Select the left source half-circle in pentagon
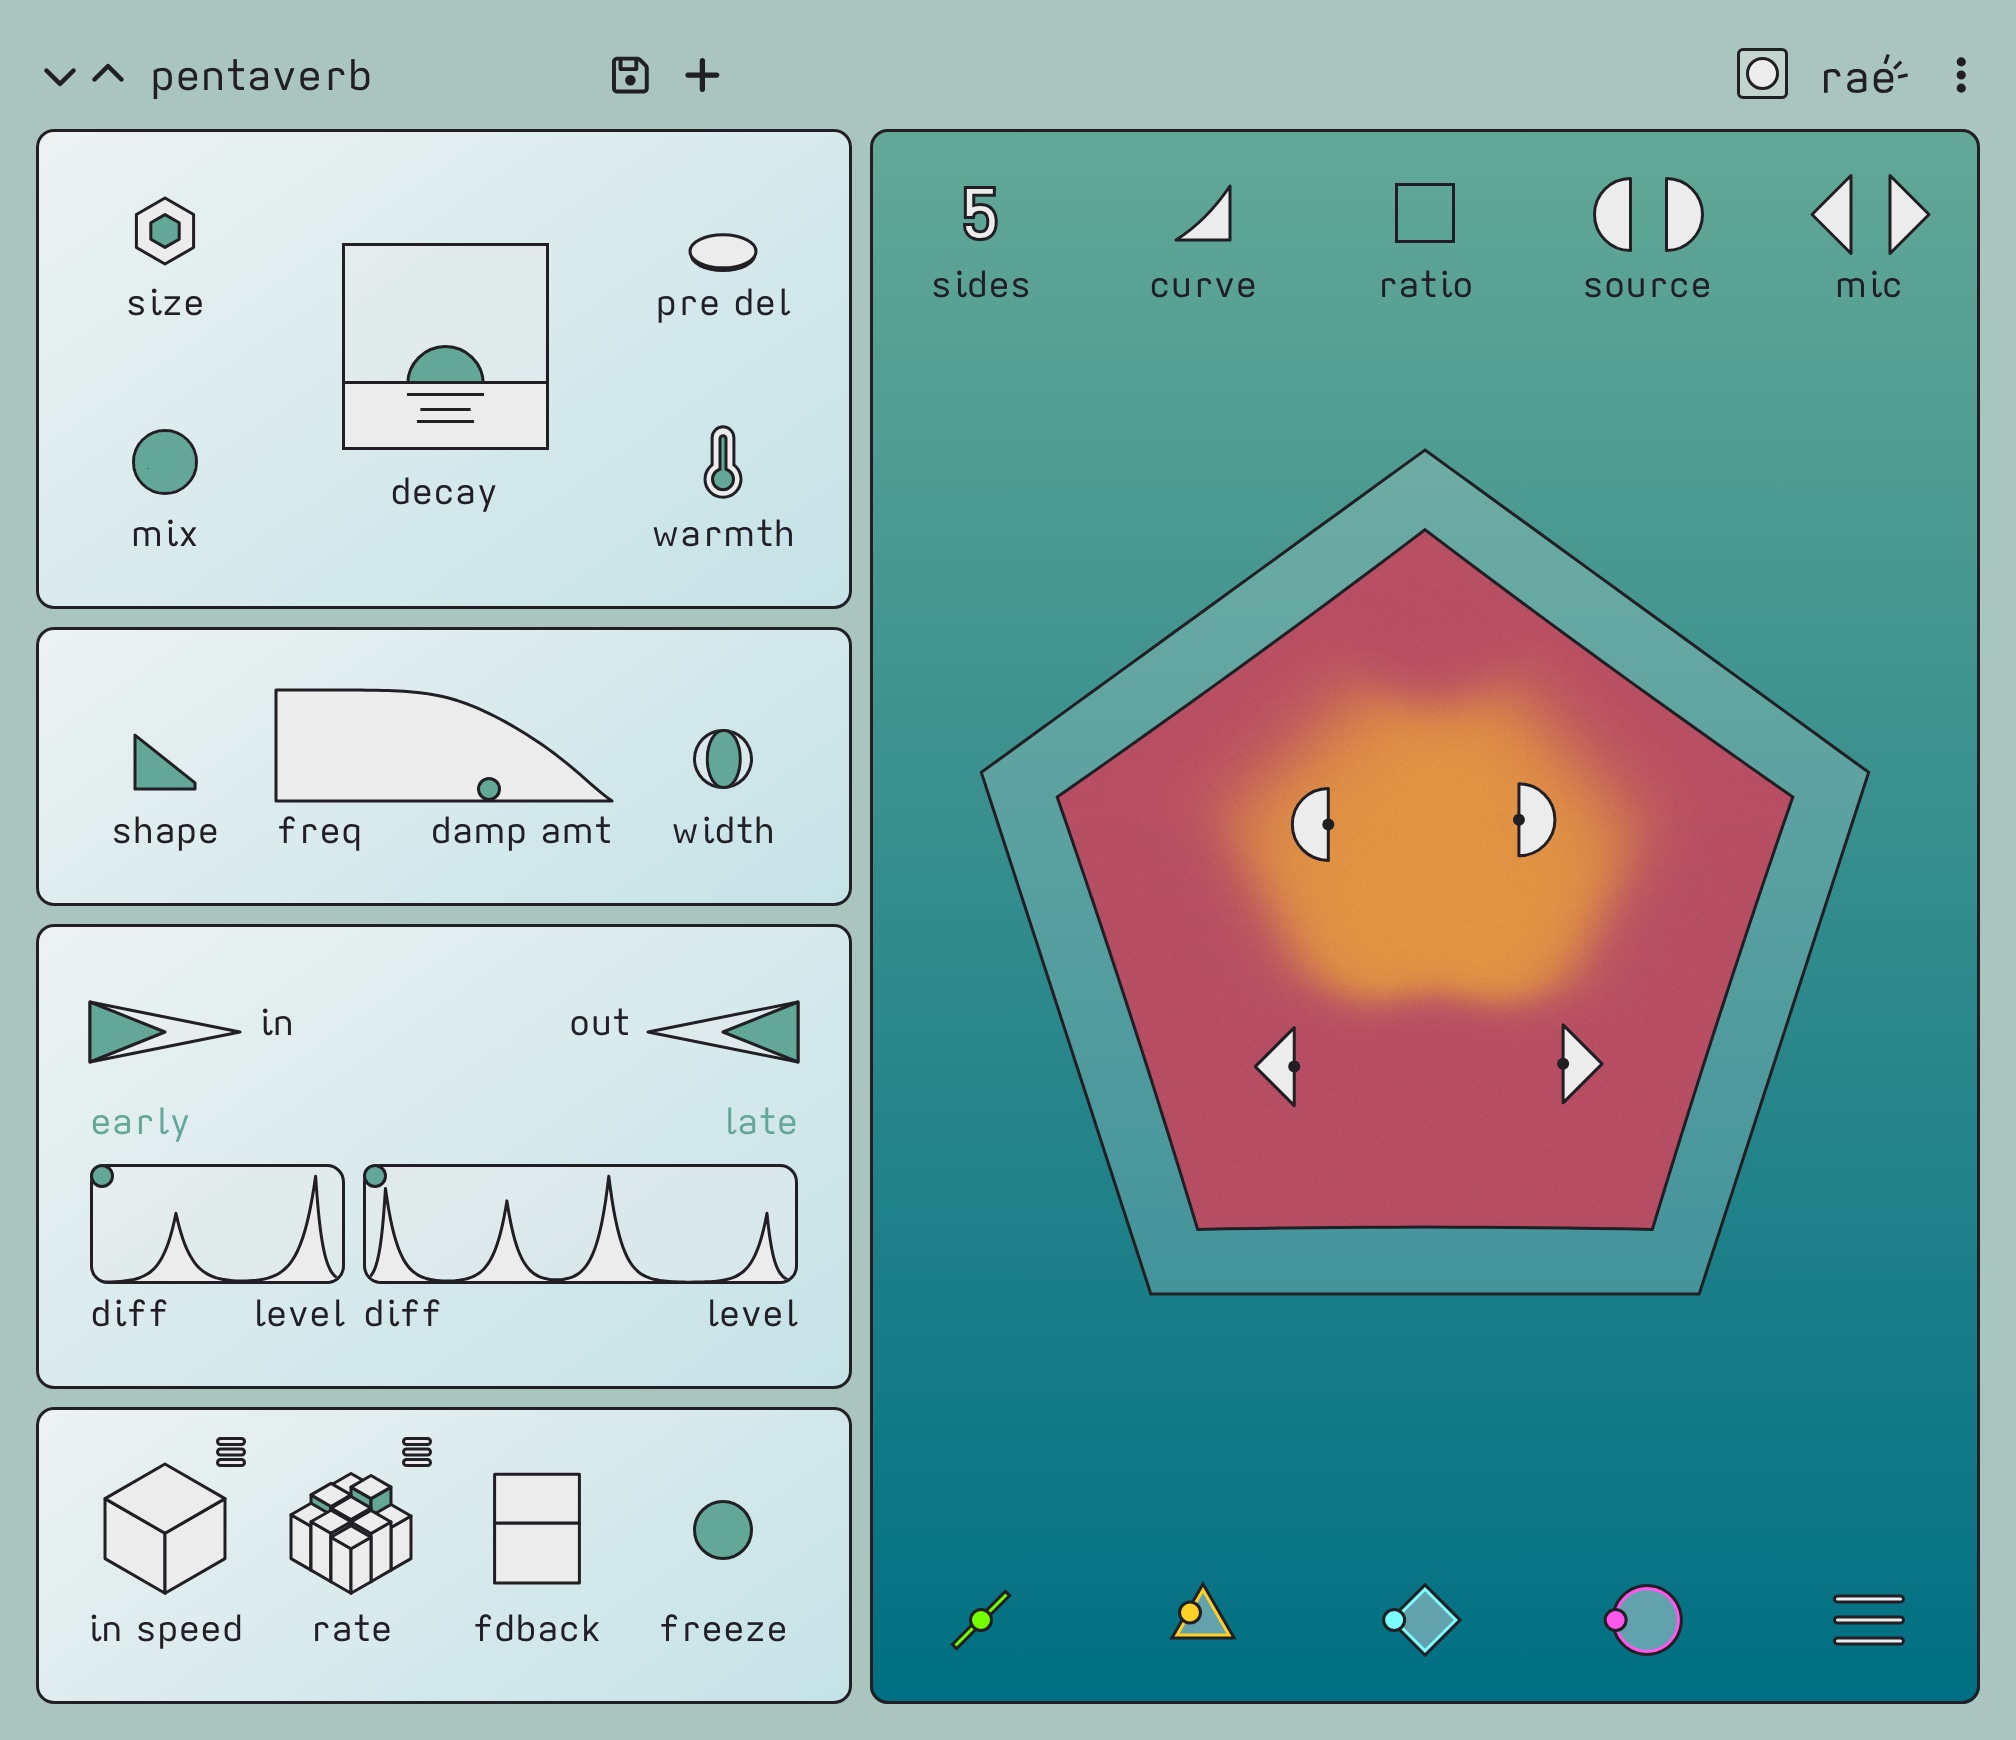 coord(1312,824)
